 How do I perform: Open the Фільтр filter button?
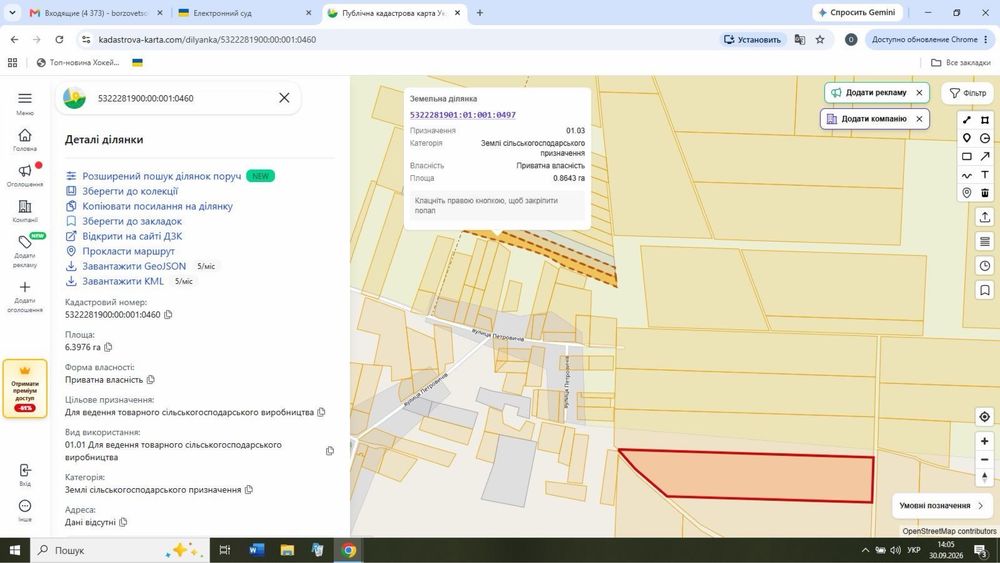(967, 93)
